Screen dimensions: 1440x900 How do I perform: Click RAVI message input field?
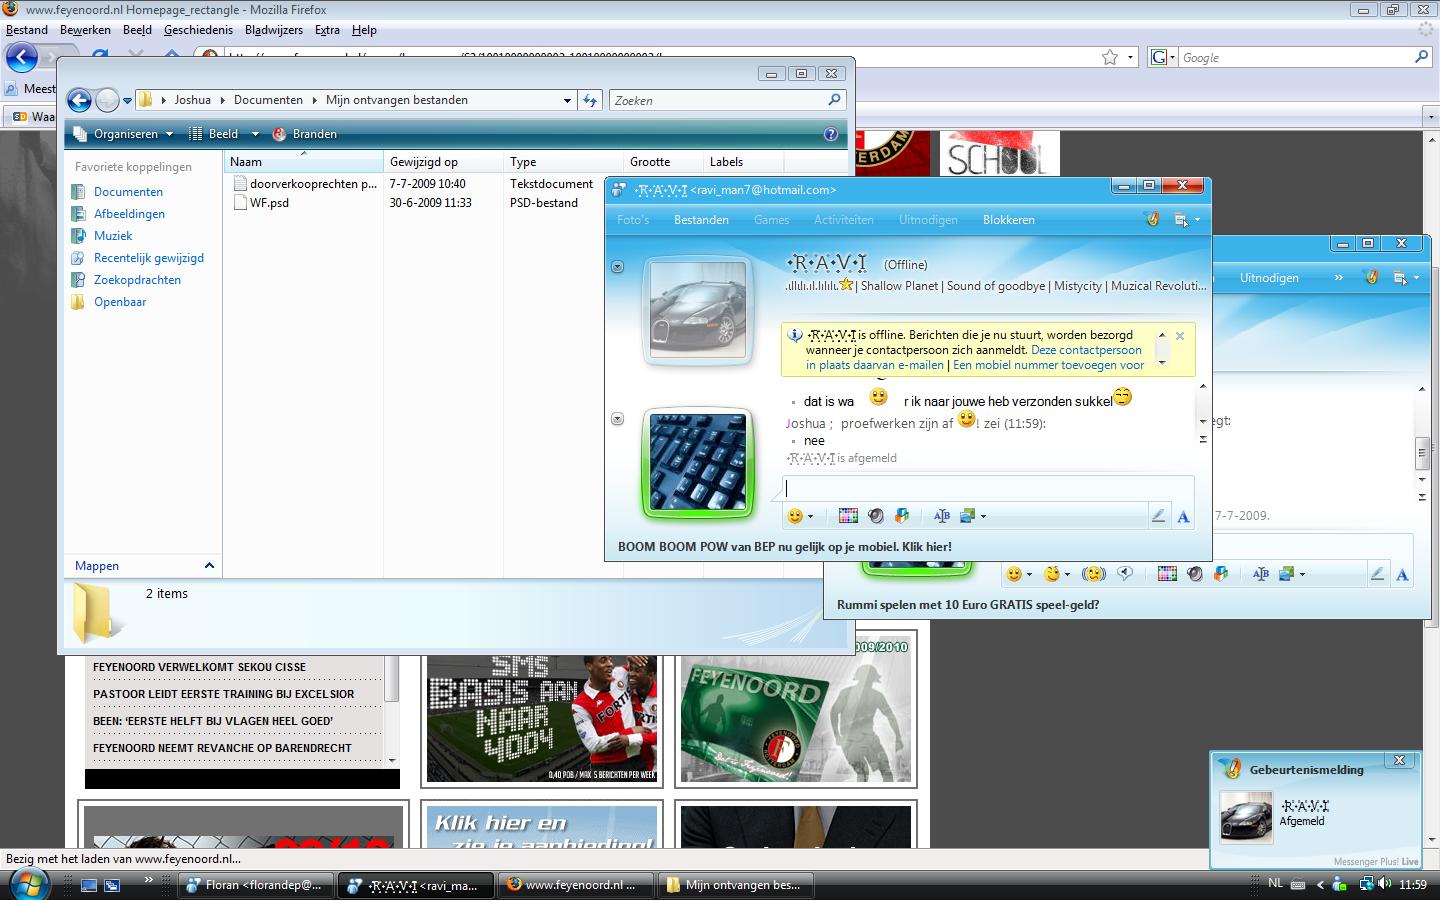coord(988,488)
